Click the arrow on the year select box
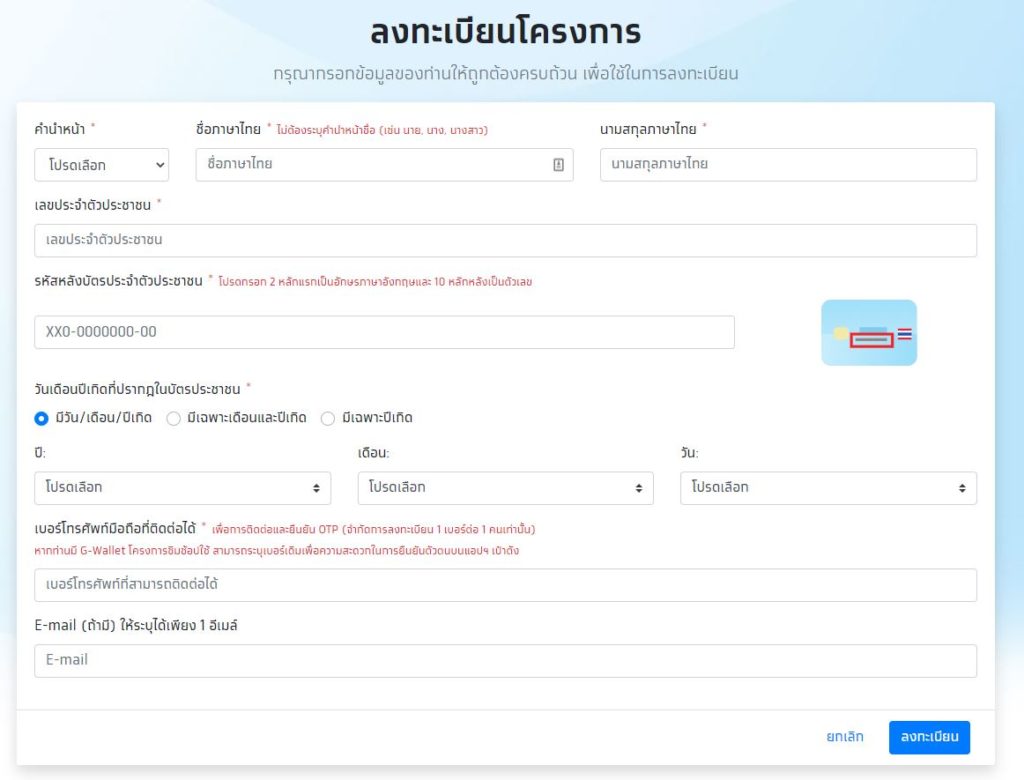The height and width of the screenshot is (780, 1024). click(316, 488)
